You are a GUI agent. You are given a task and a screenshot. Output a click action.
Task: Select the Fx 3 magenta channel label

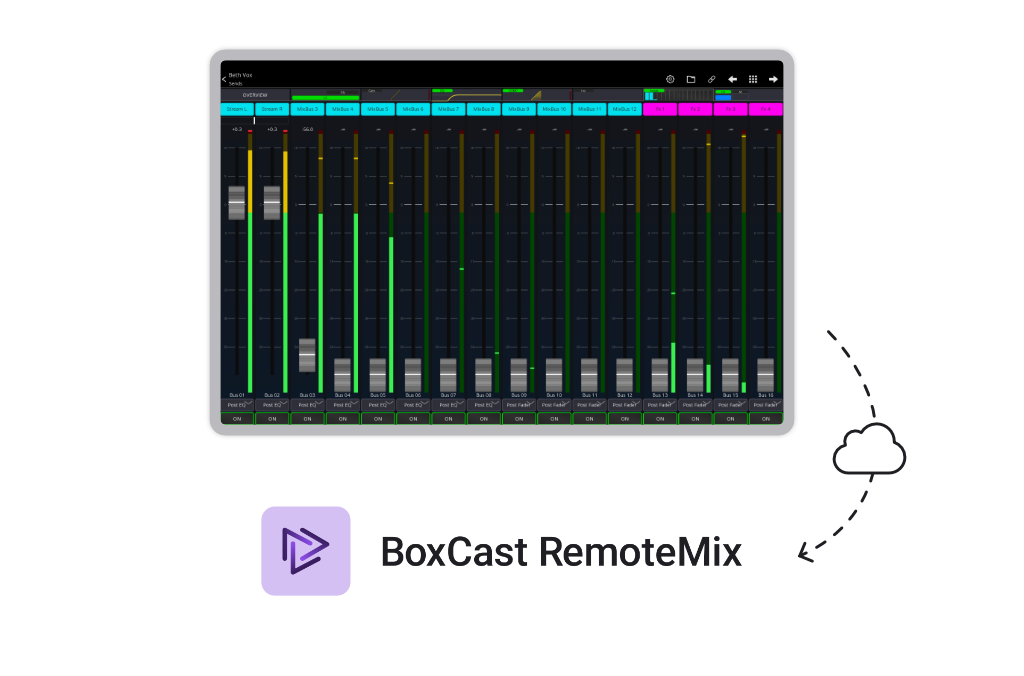coord(731,109)
